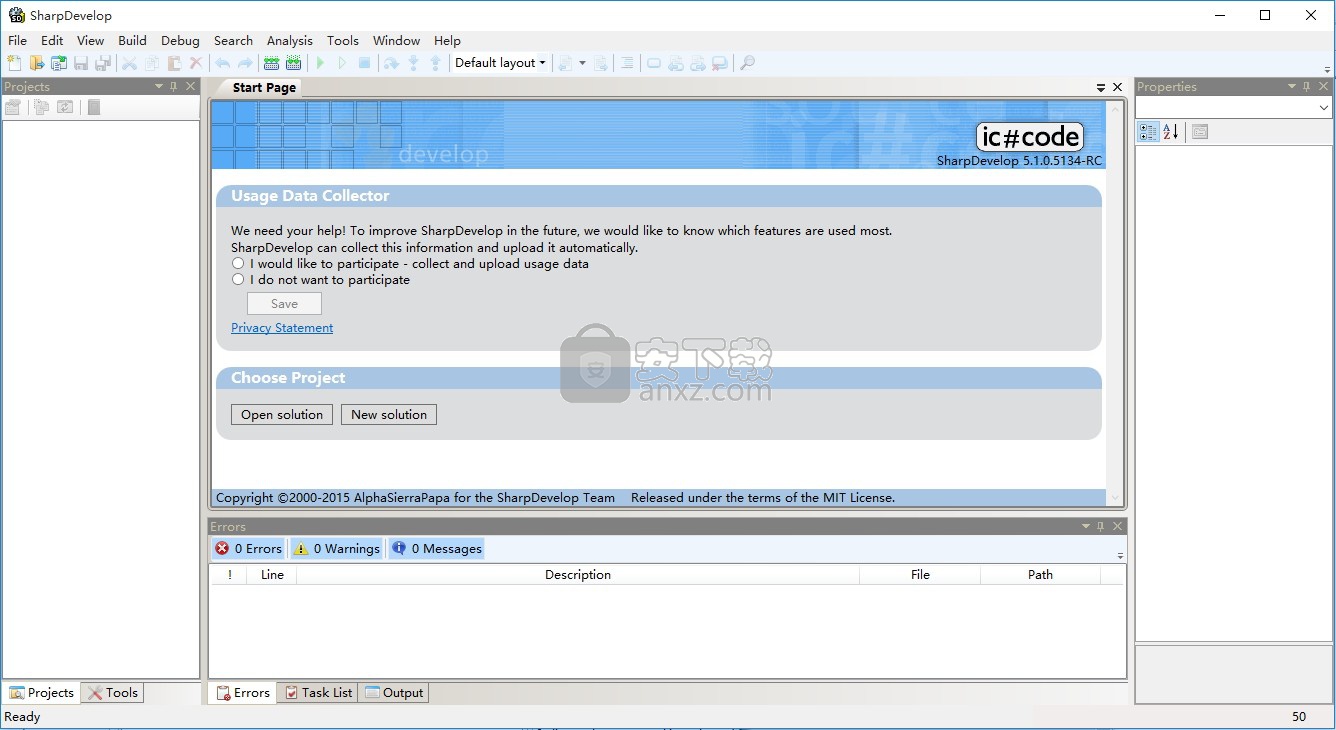
Task: Click the Rebuild Solution toolbar icon
Action: tap(294, 63)
